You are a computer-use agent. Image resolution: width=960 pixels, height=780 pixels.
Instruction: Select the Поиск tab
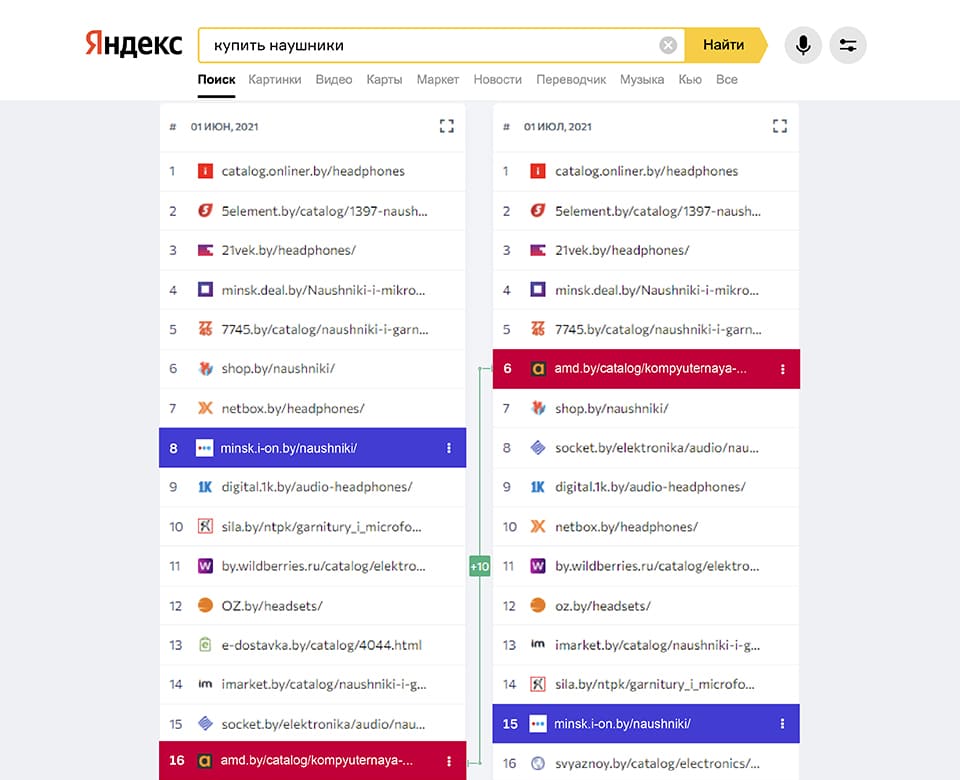tap(216, 80)
